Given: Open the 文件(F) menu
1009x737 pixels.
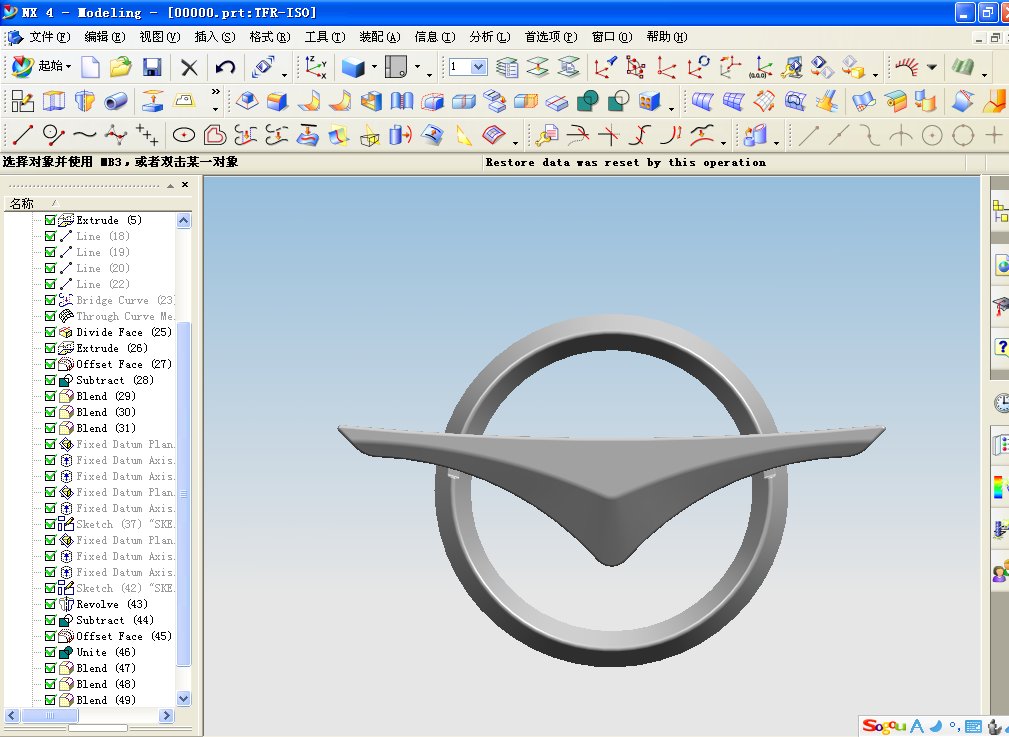Looking at the screenshot, I should point(49,37).
